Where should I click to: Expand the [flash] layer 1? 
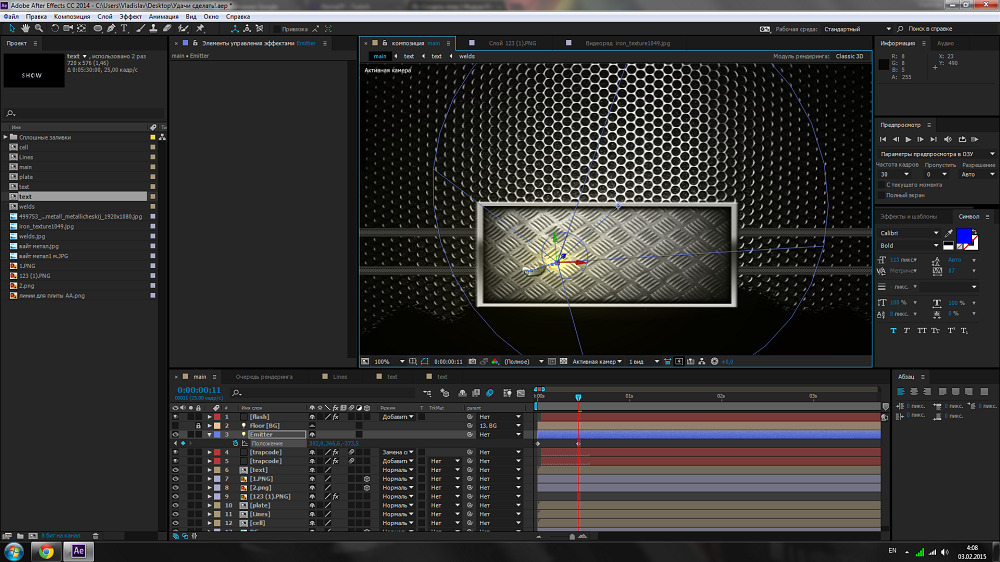coord(209,417)
